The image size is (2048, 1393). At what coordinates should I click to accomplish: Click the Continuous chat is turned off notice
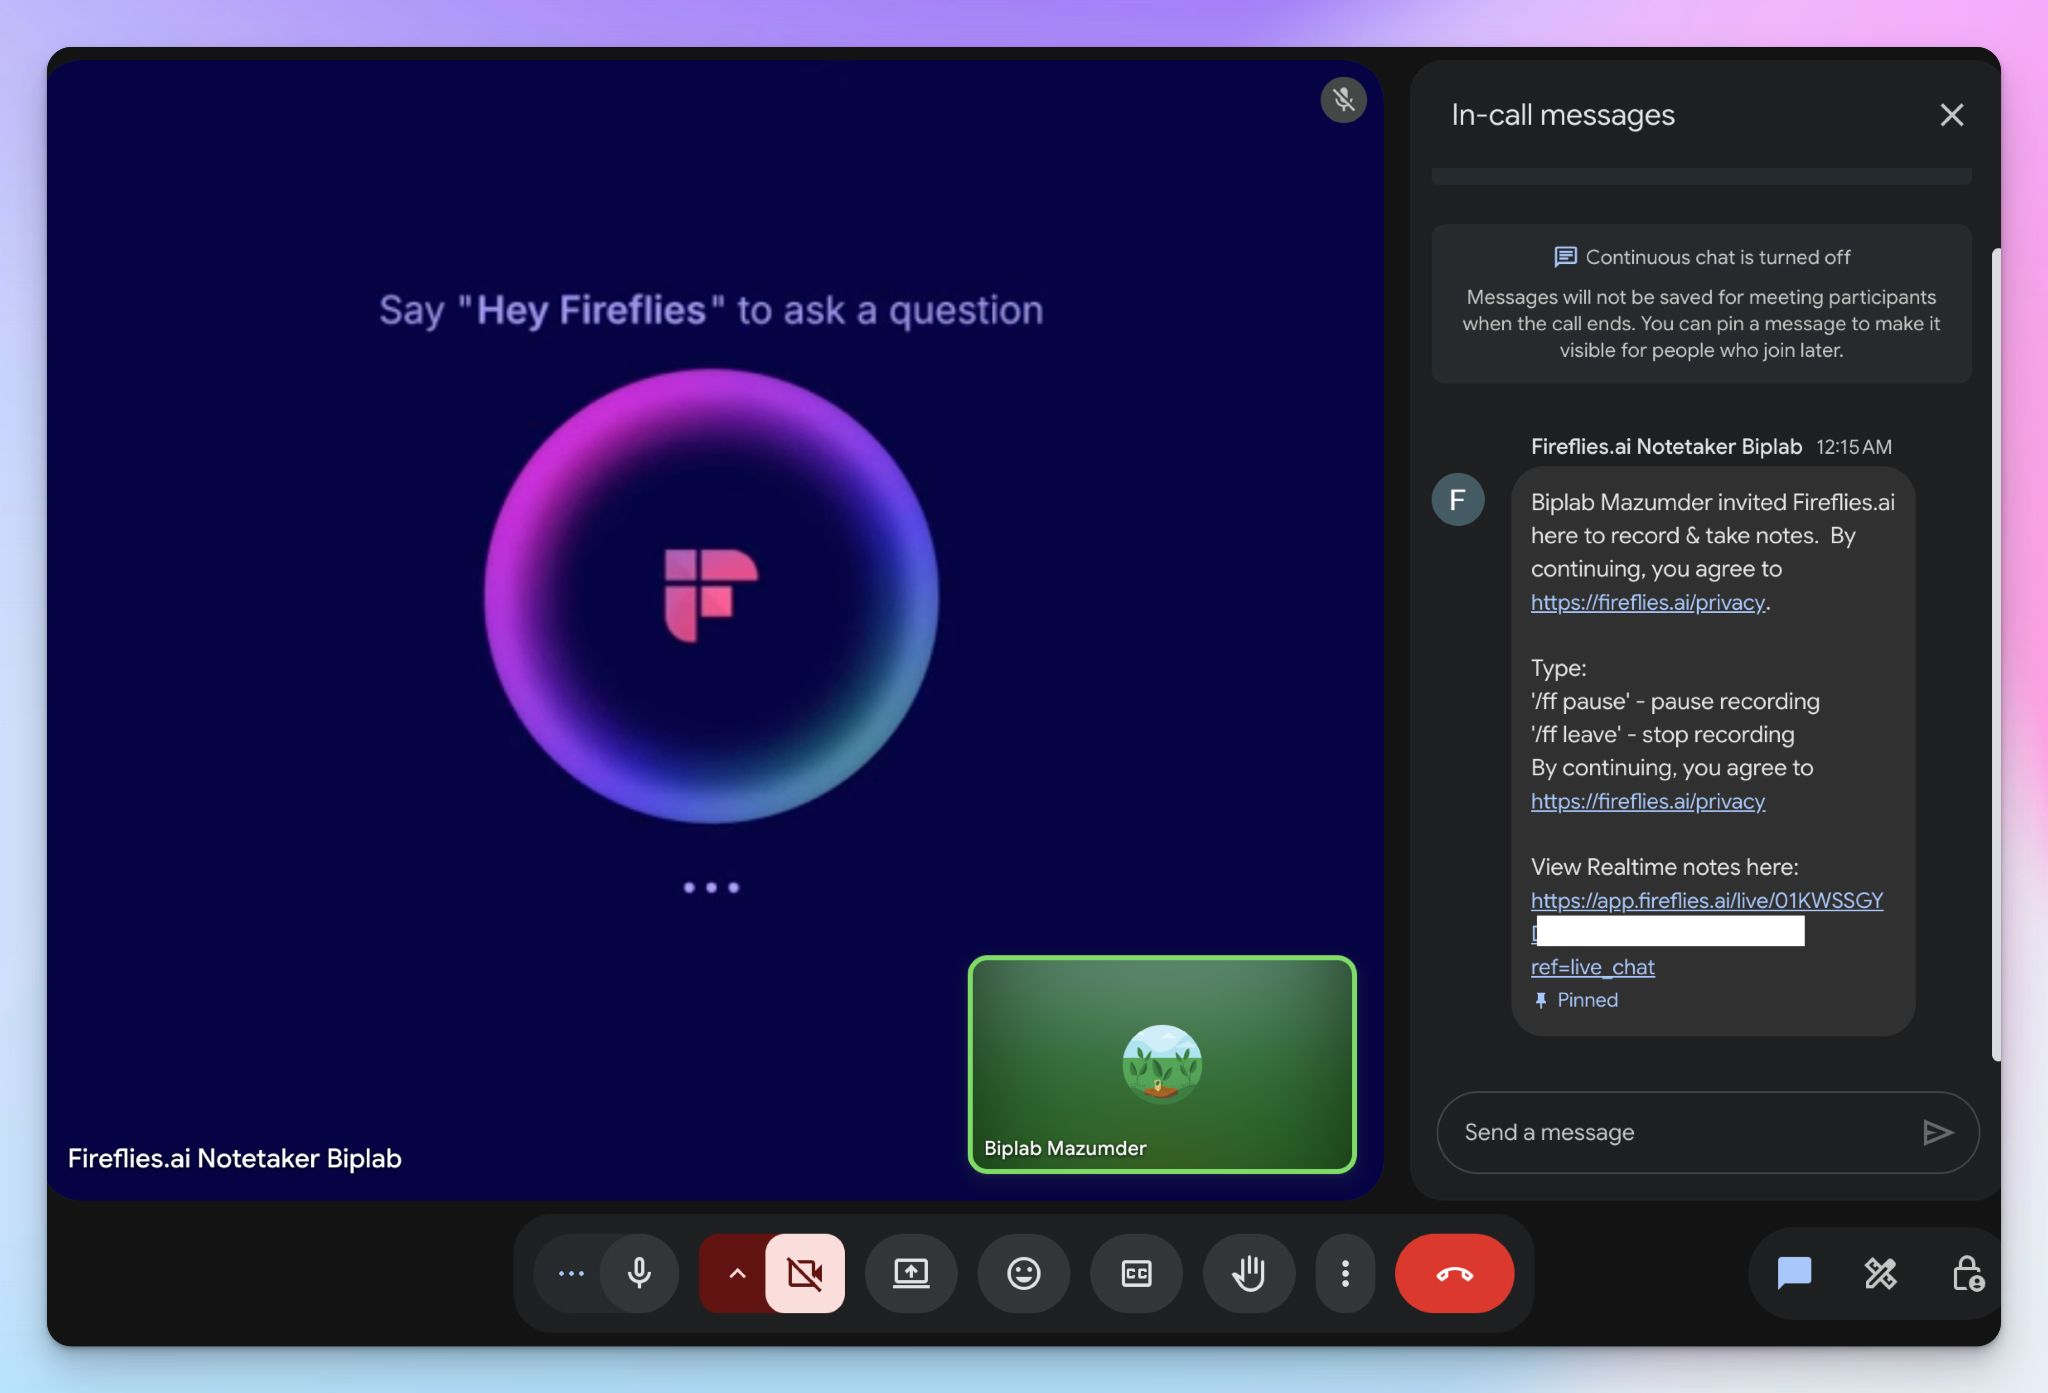[1702, 303]
